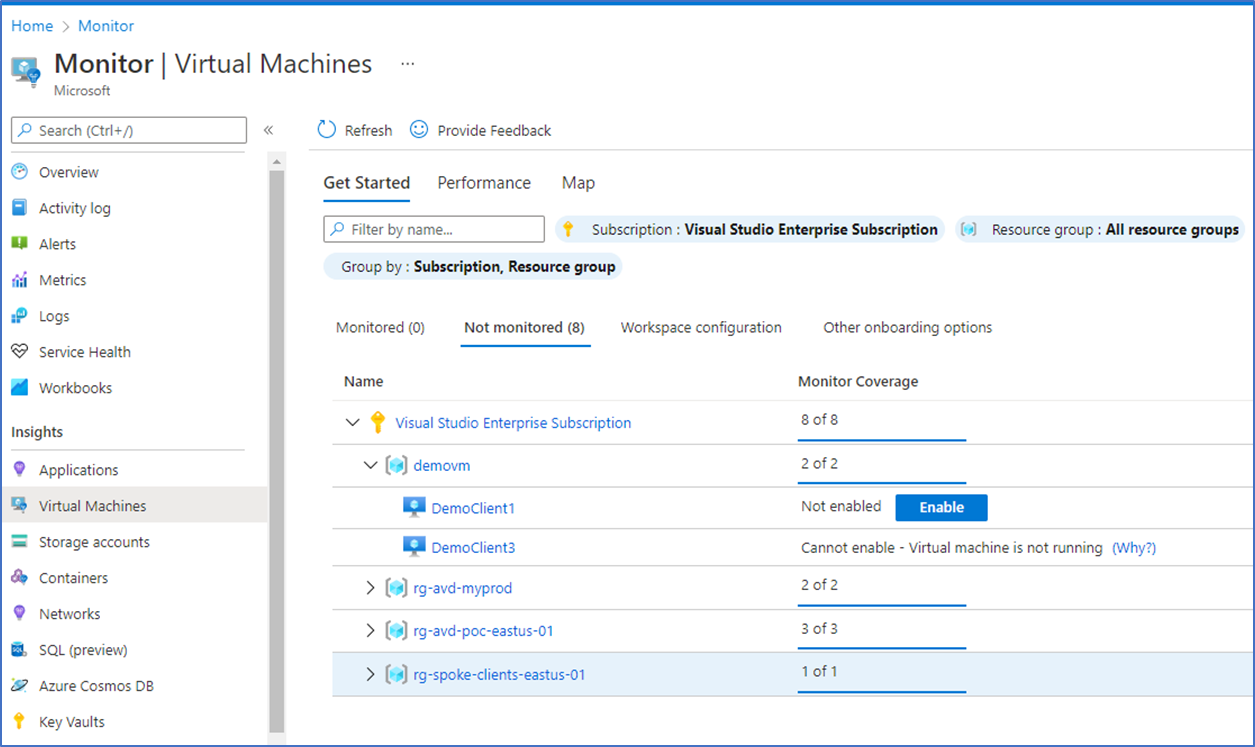This screenshot has width=1255, height=747.
Task: Click the Azure Cosmos DB icon
Action: [19, 686]
